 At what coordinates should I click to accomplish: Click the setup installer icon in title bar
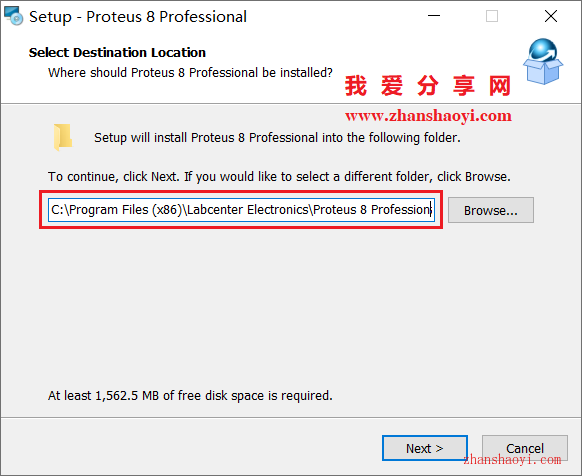pos(13,16)
